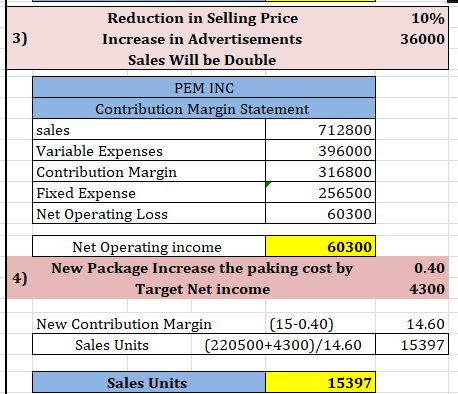Click the yellow 15397 result cell

[x=321, y=382]
